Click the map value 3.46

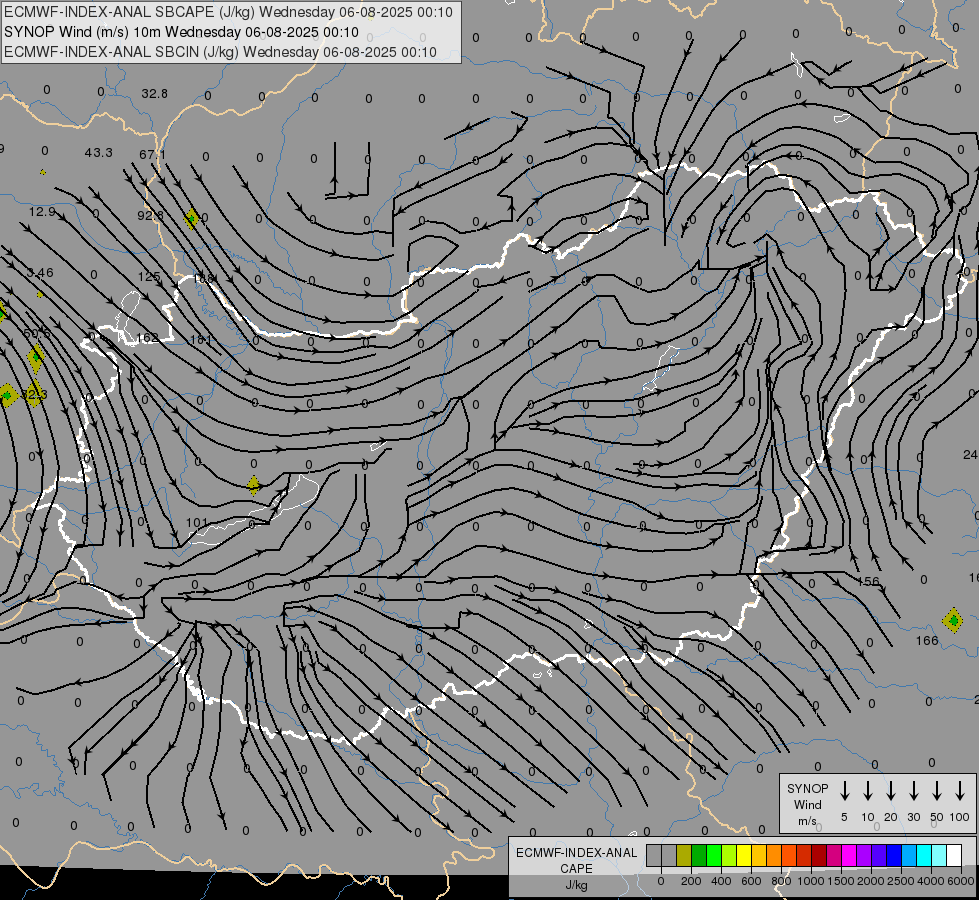pyautogui.click(x=40, y=273)
